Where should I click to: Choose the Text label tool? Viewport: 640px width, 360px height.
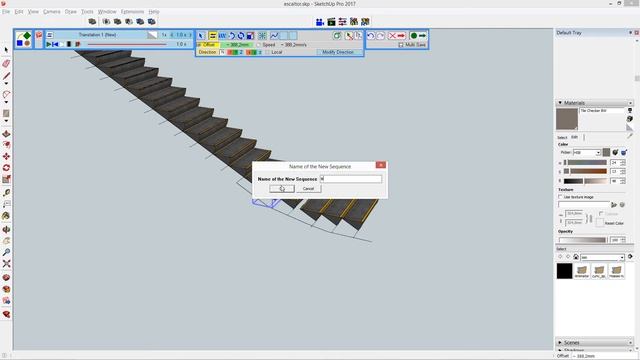click(6, 204)
